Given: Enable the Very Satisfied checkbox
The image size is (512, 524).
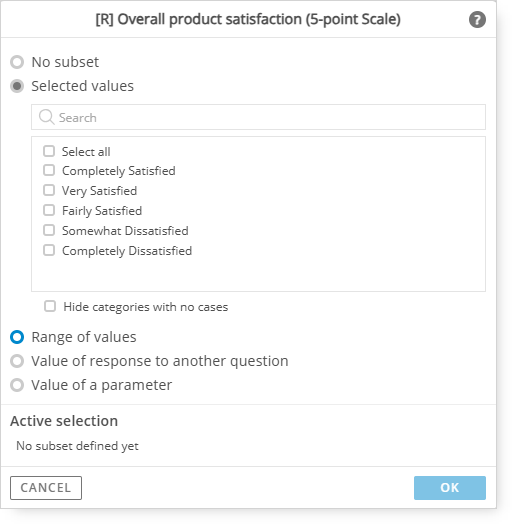Looking at the screenshot, I should click(x=49, y=190).
